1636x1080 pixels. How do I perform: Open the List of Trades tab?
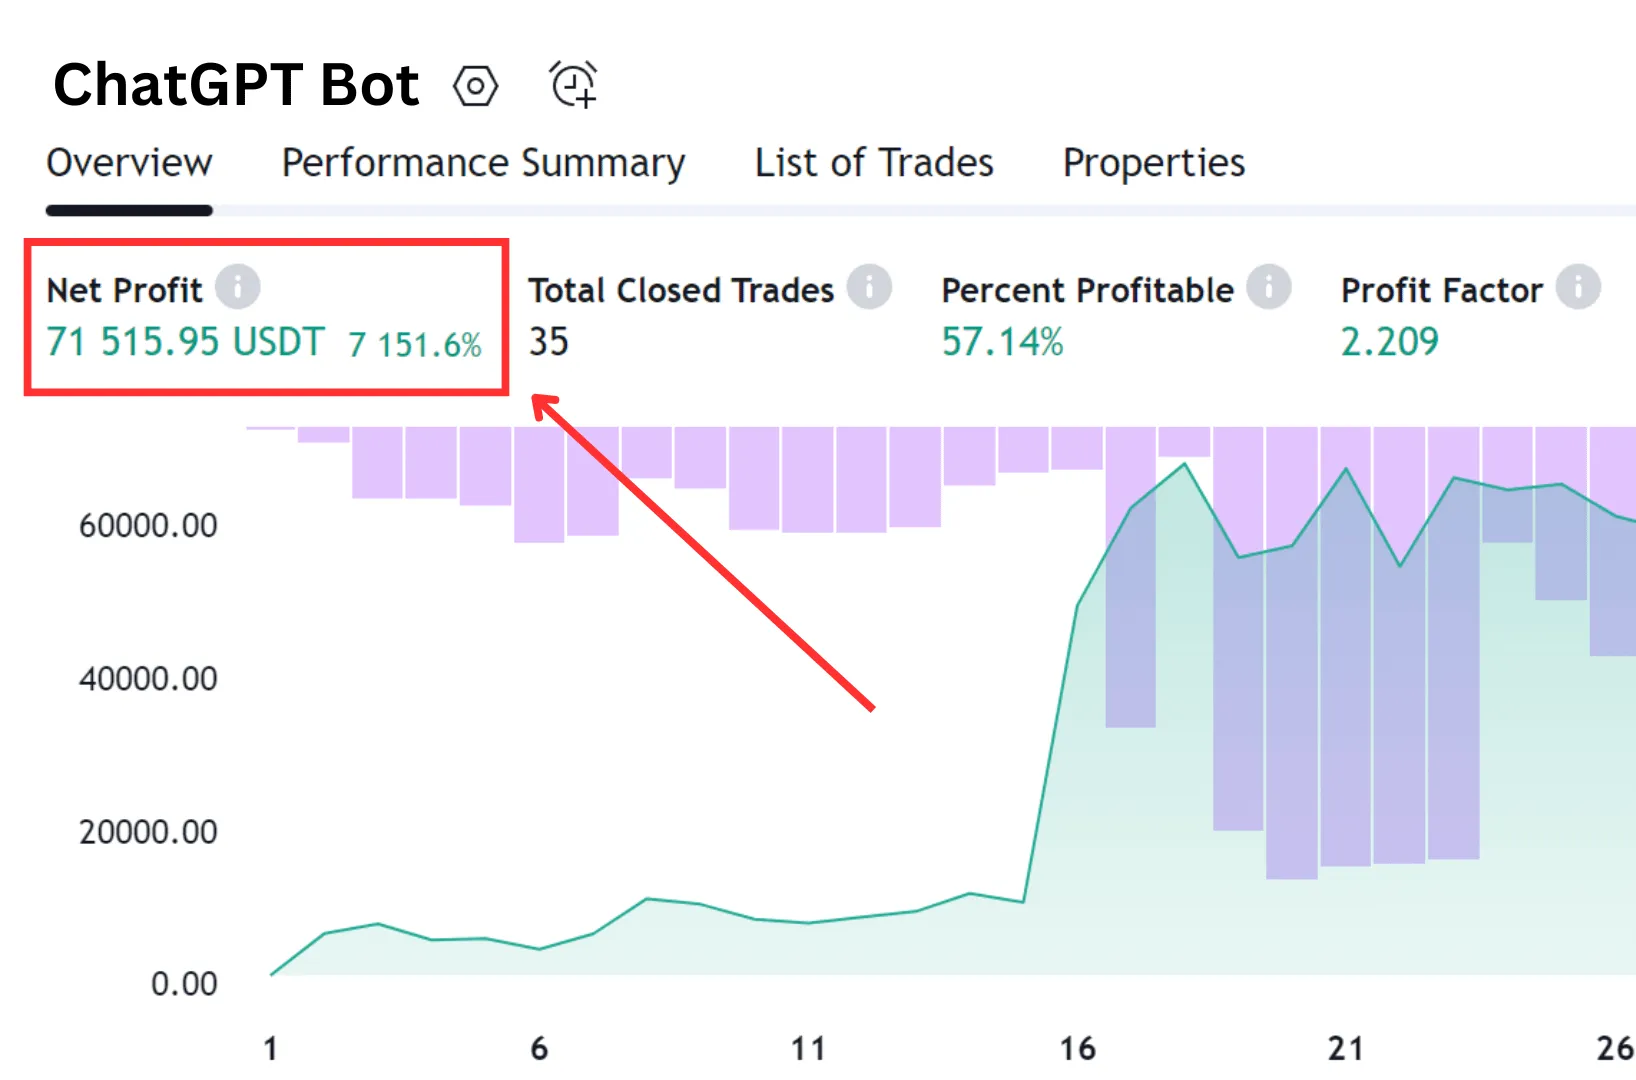873,162
